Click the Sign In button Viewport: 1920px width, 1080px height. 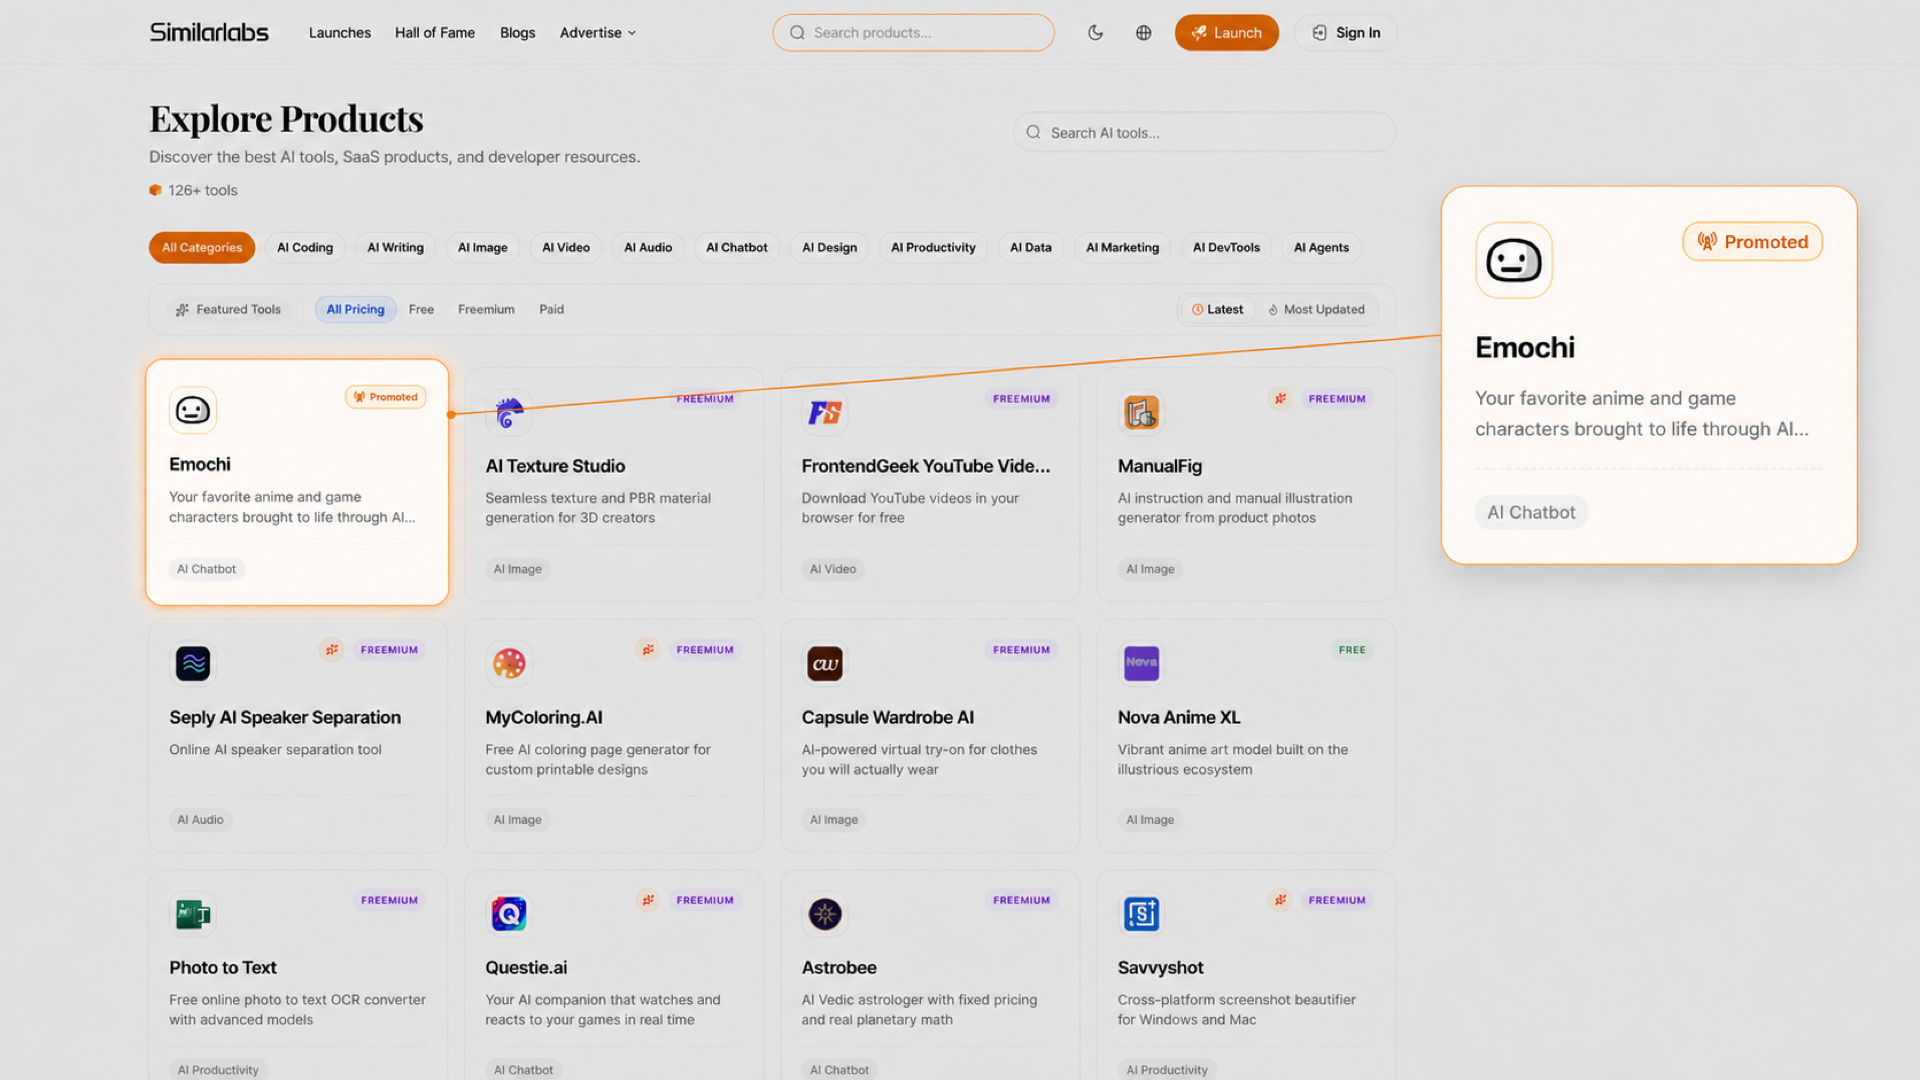[x=1346, y=33]
